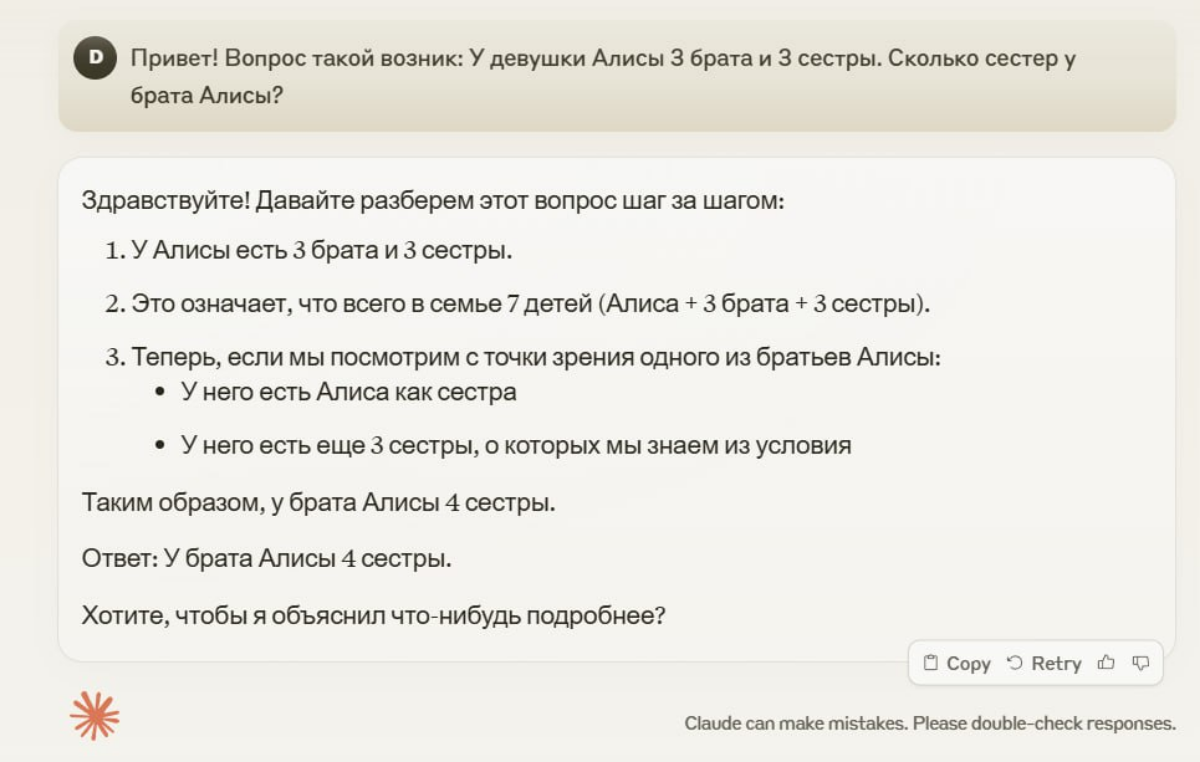Click the thumbs up feedback icon
The image size is (1200, 762).
(1106, 663)
